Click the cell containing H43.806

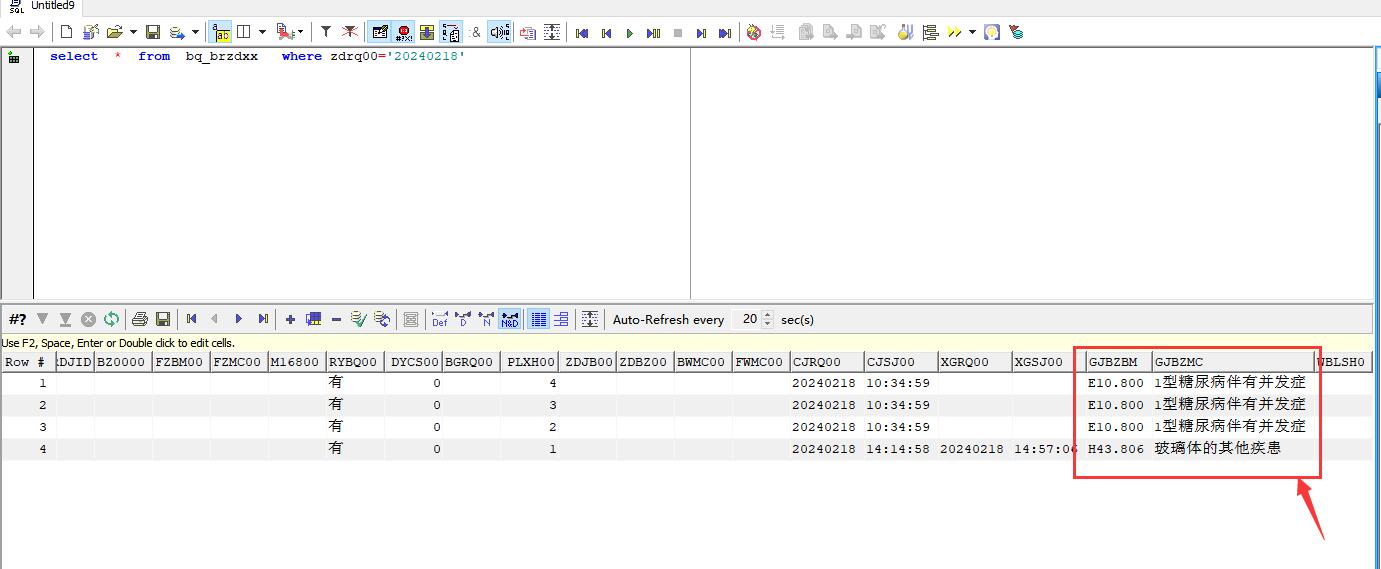(x=1119, y=449)
